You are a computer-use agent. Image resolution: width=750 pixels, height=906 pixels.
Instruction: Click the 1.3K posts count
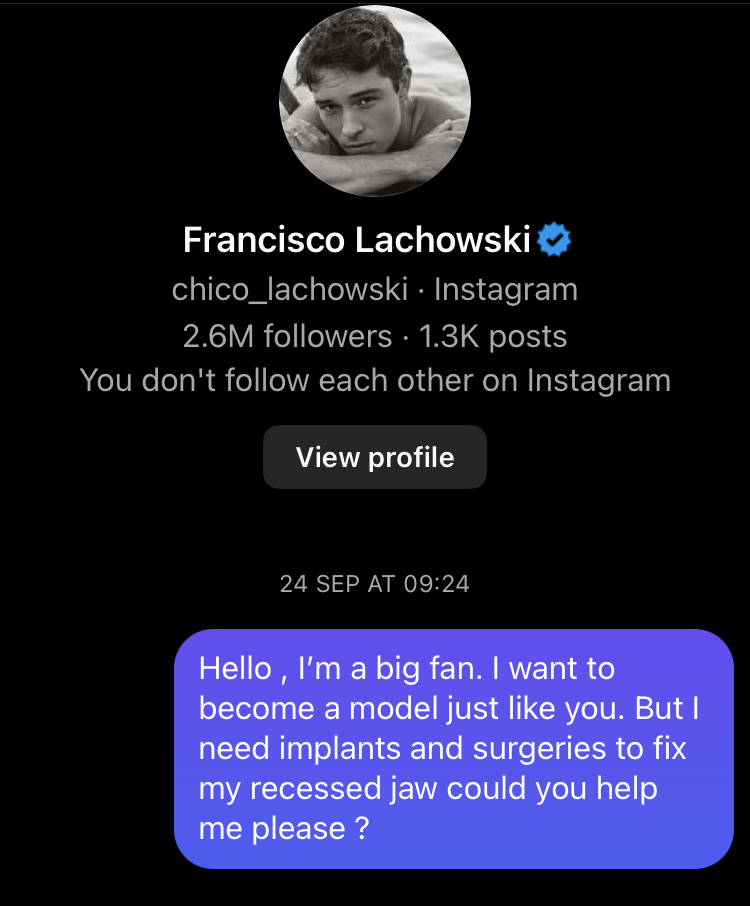493,336
